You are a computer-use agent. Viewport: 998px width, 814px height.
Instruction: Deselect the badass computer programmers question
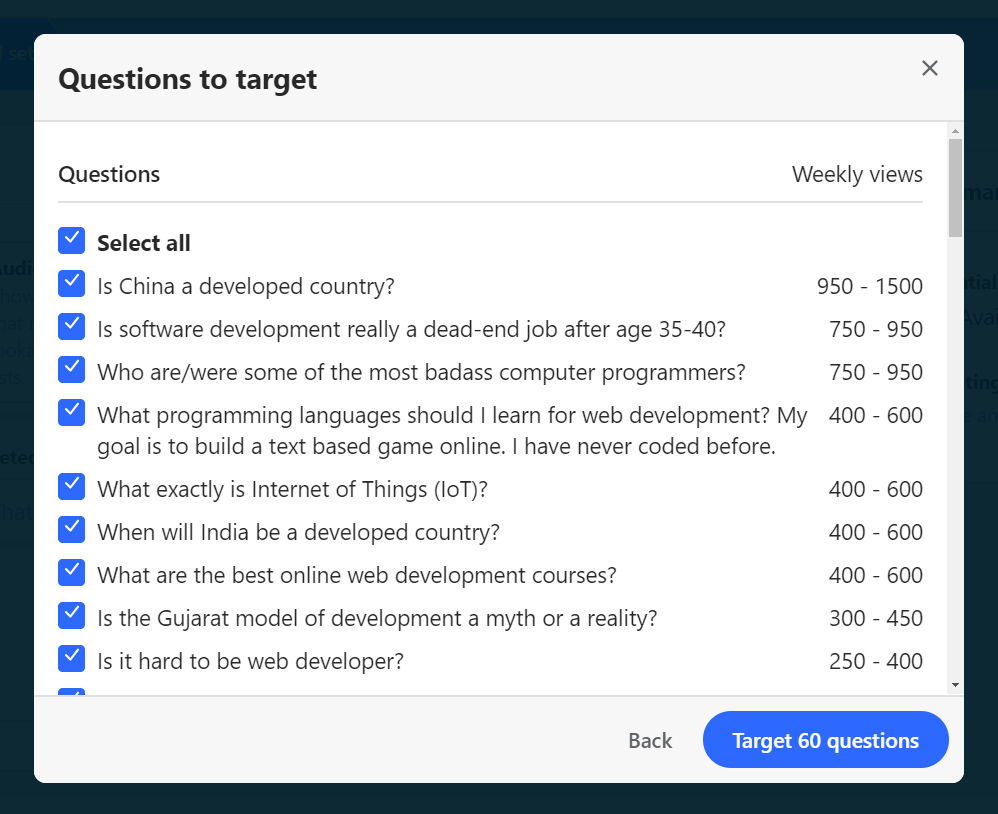72,370
